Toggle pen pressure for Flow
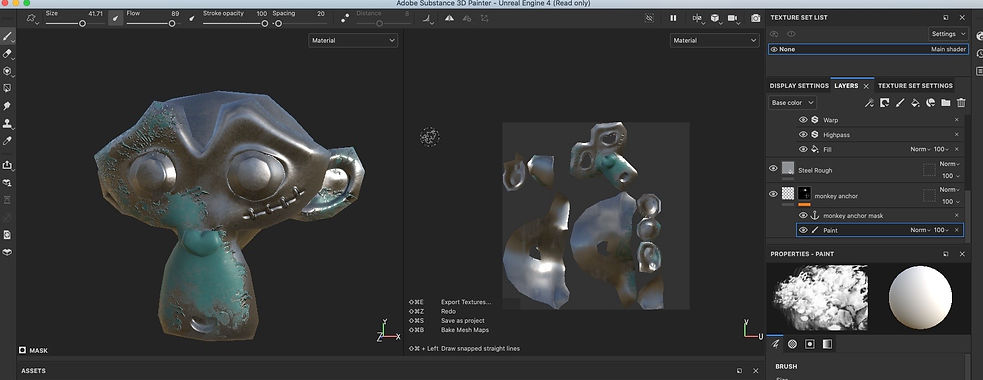Screen dimensions: 983x380 193,19
